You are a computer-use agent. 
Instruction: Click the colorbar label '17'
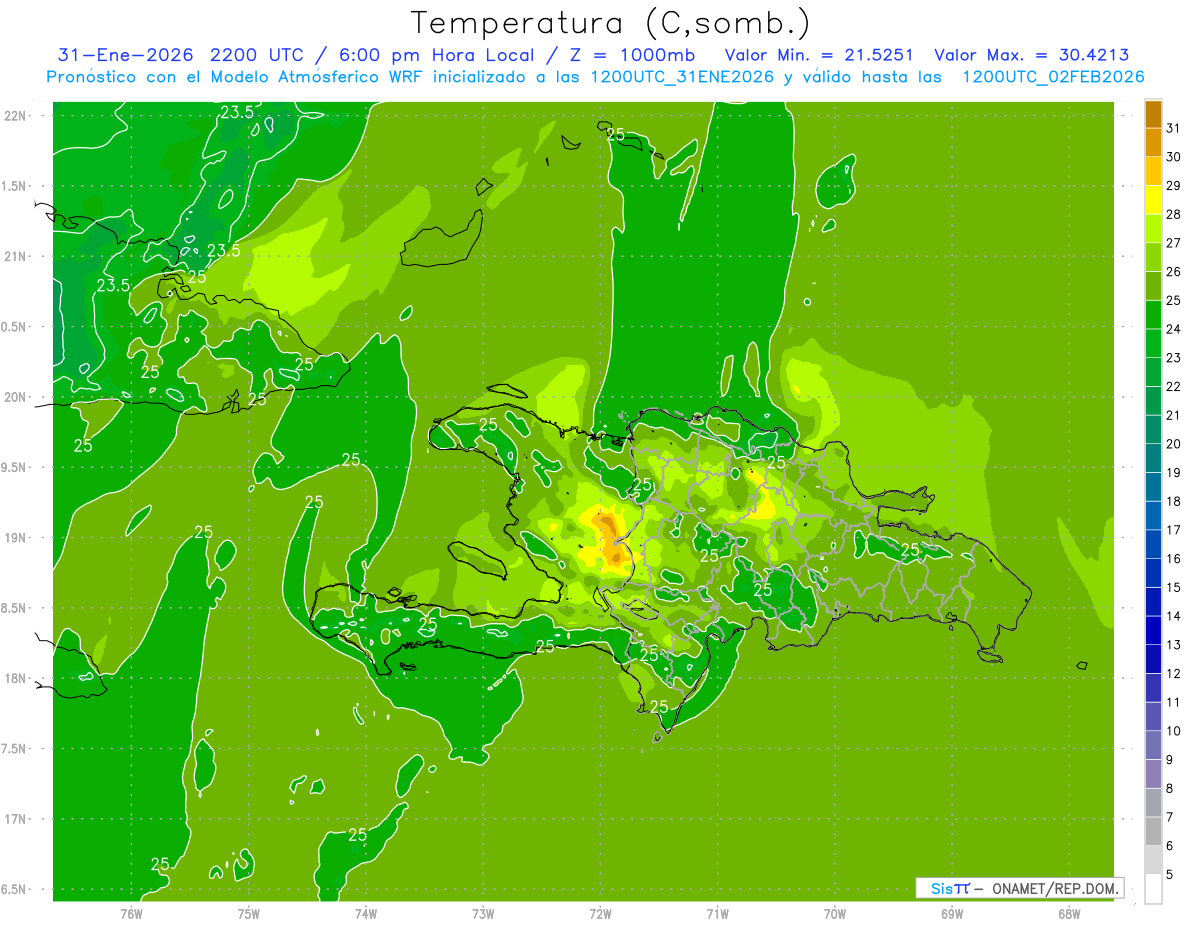pos(1173,530)
